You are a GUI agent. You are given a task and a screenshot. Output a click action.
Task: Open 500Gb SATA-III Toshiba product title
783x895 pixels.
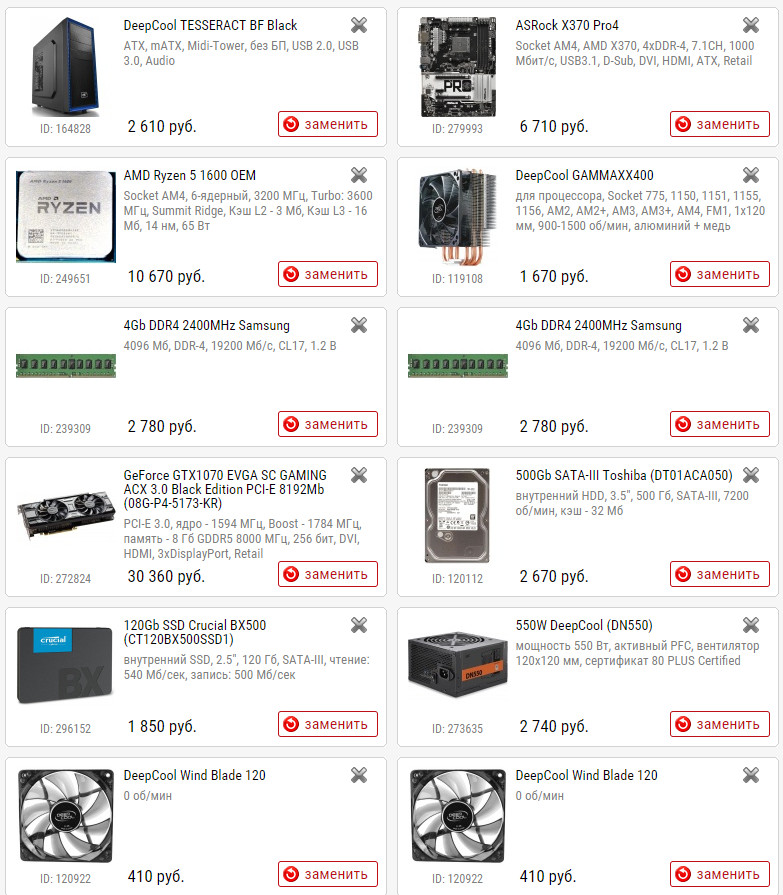pos(624,475)
